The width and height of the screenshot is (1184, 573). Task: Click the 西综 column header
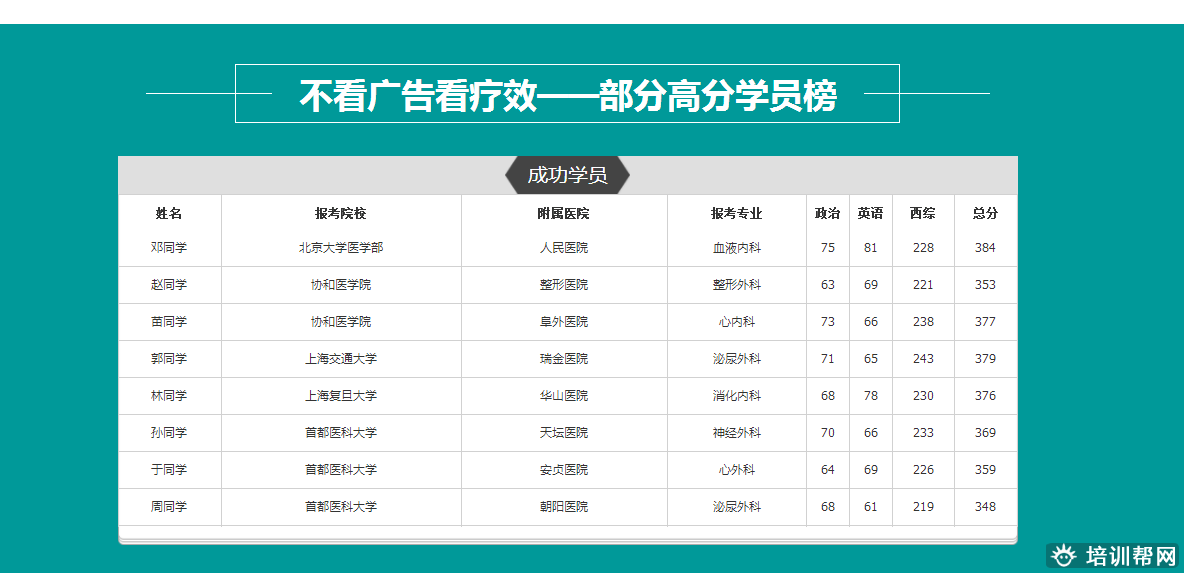coord(923,213)
